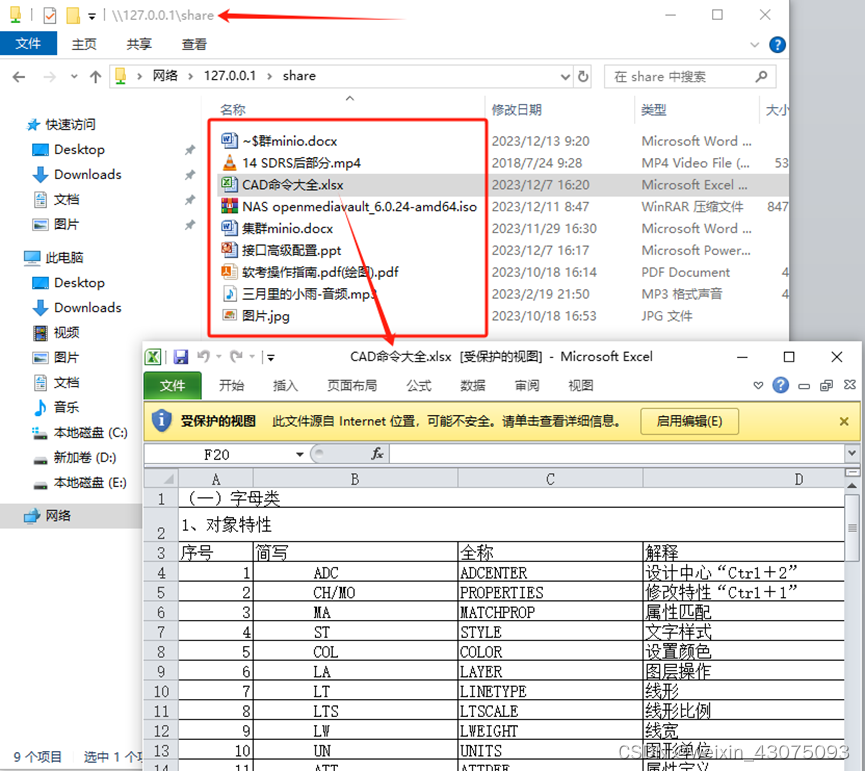Select the file 图片.jpg
865x771 pixels.
266,316
